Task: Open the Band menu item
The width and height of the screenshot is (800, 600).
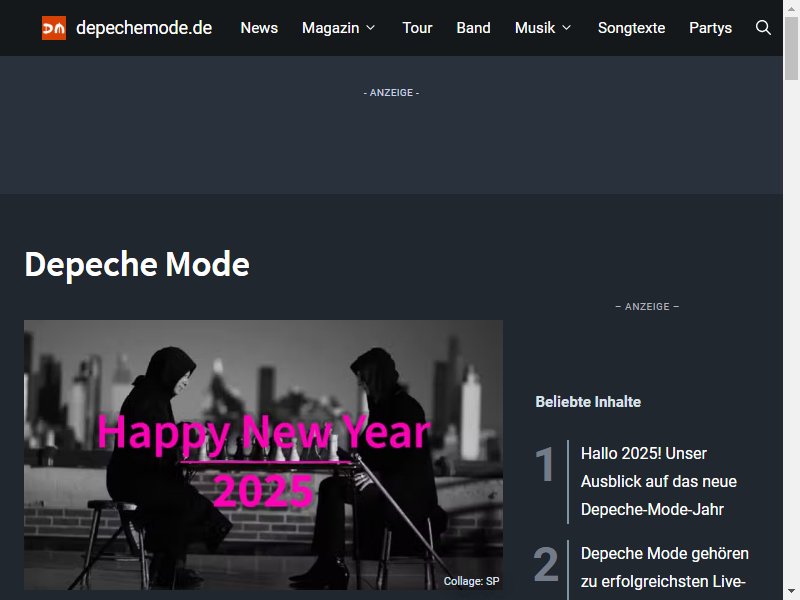Action: 473,28
